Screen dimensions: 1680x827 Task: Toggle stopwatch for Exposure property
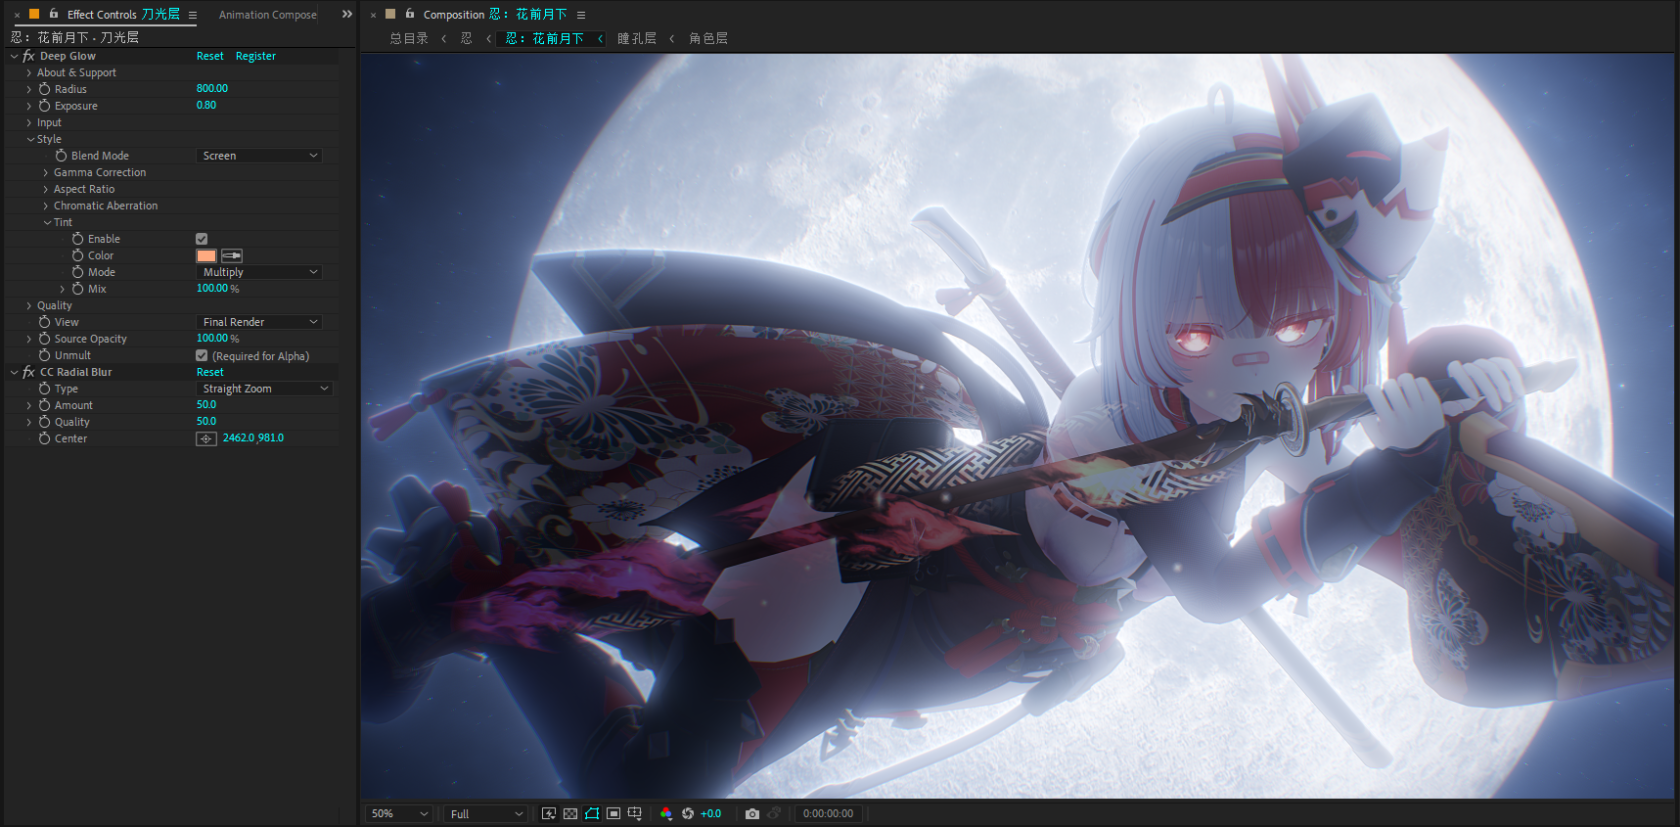click(x=44, y=106)
